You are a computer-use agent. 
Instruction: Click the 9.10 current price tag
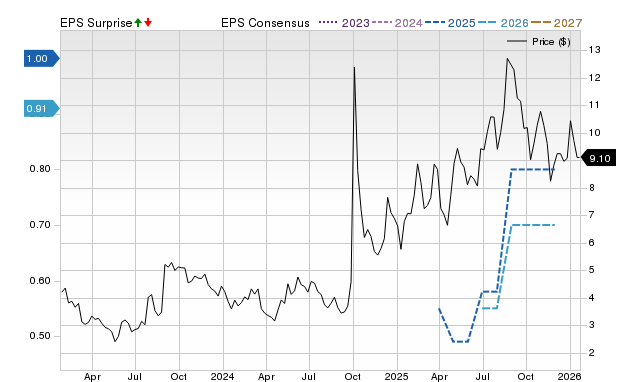tap(598, 158)
